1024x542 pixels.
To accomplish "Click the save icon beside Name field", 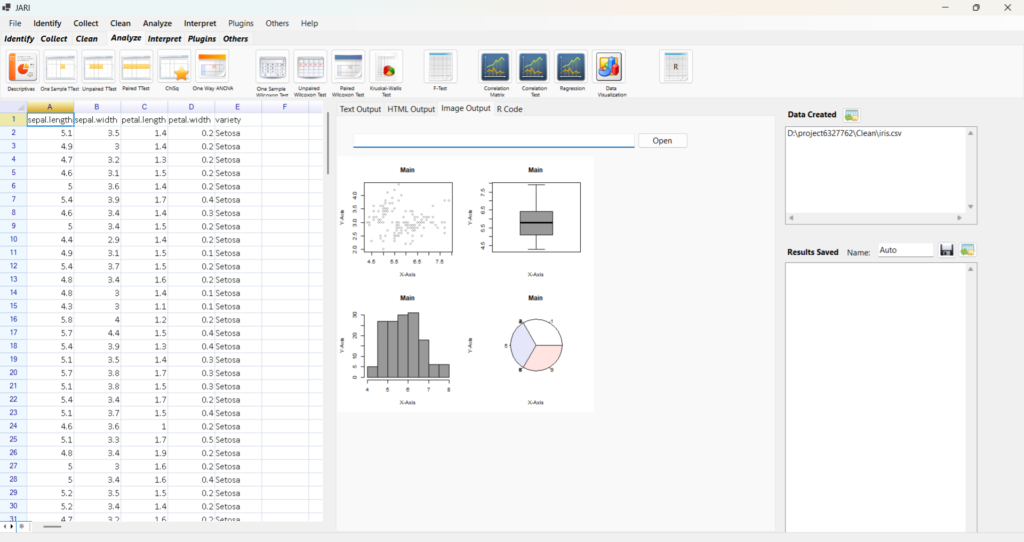I will coord(946,250).
